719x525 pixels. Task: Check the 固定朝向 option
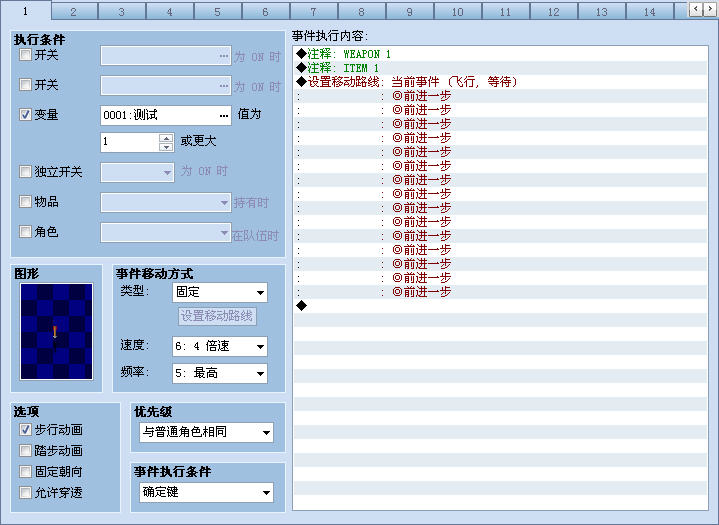click(x=25, y=471)
